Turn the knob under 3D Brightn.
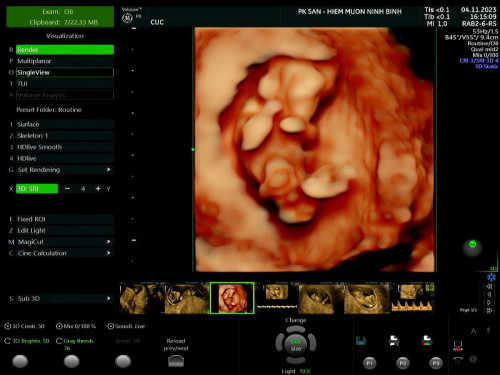The image size is (500, 375). point(20,361)
